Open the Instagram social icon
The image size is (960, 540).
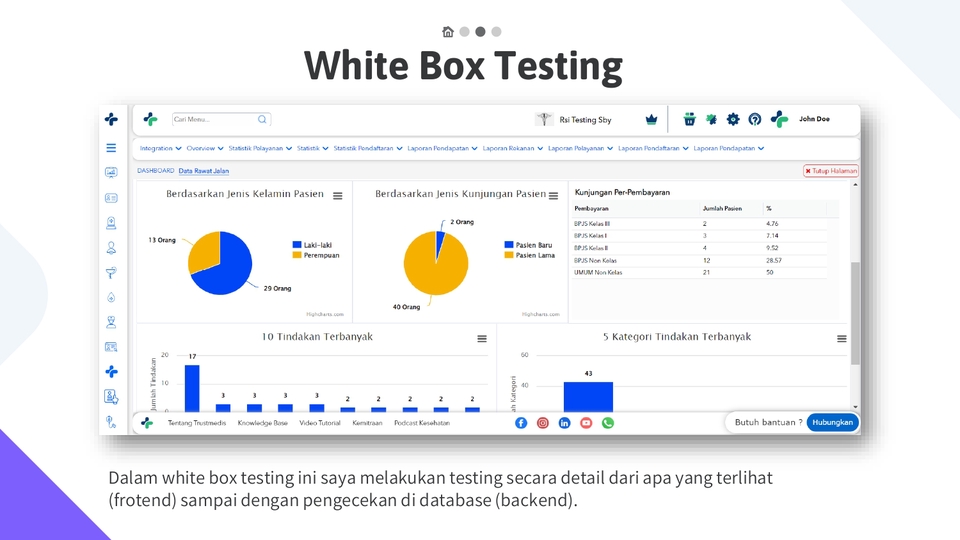[543, 423]
